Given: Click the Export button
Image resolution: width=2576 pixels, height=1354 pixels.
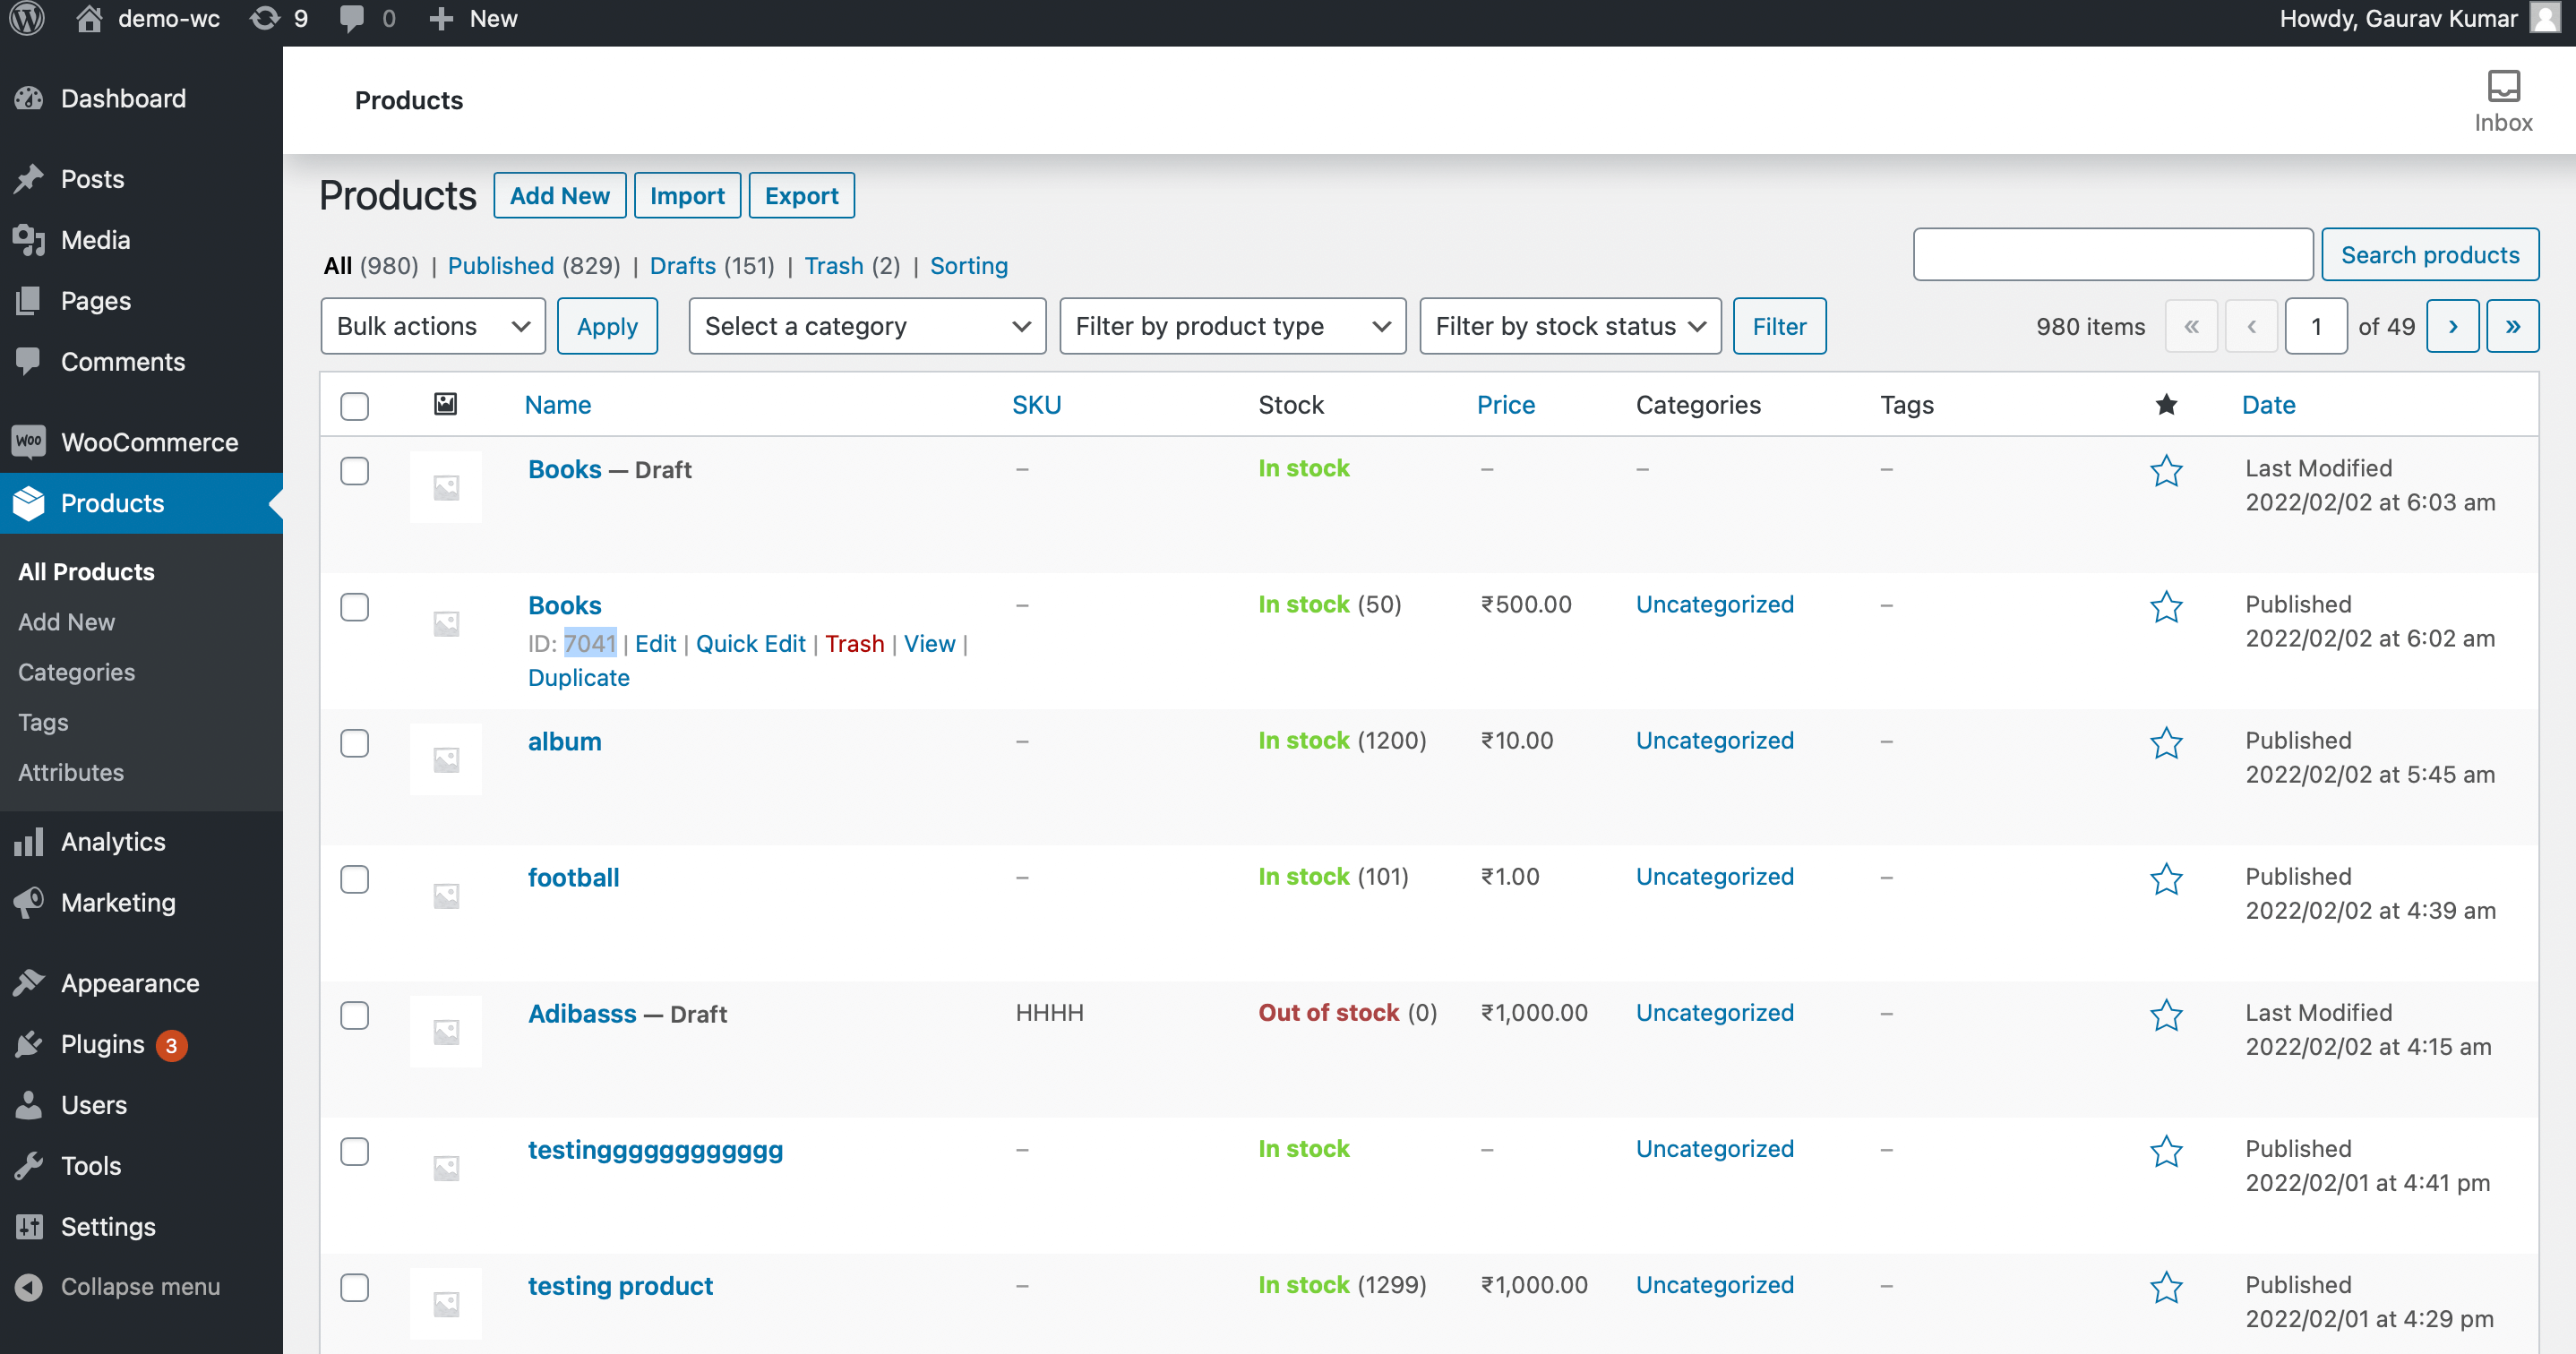Looking at the screenshot, I should point(800,196).
